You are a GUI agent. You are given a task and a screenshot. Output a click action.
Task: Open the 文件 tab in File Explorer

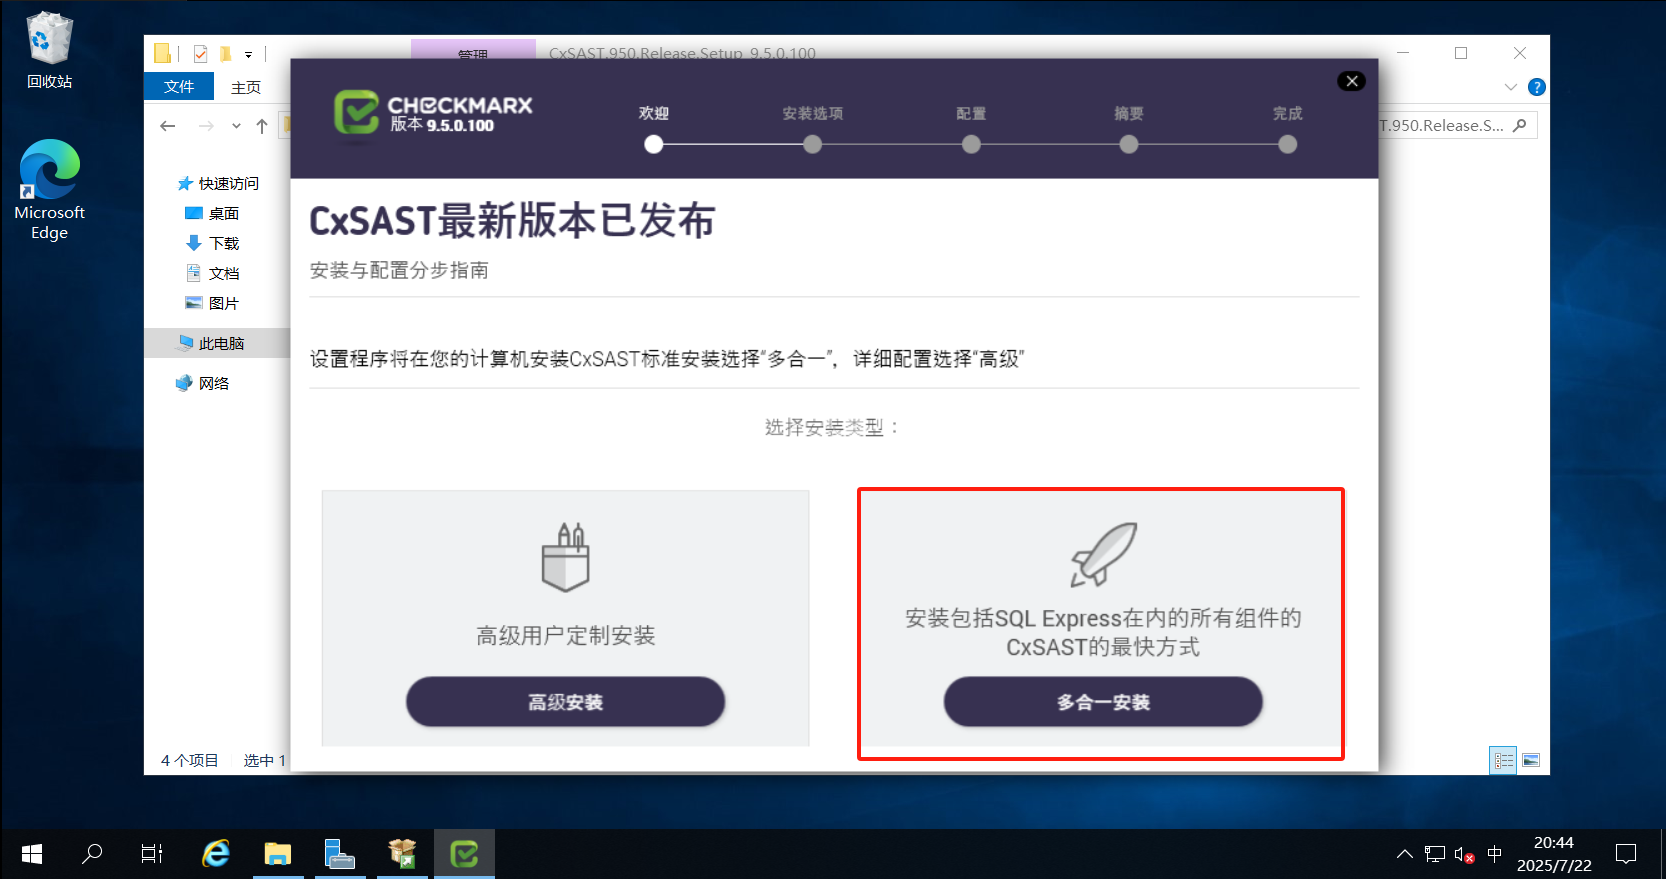(179, 87)
